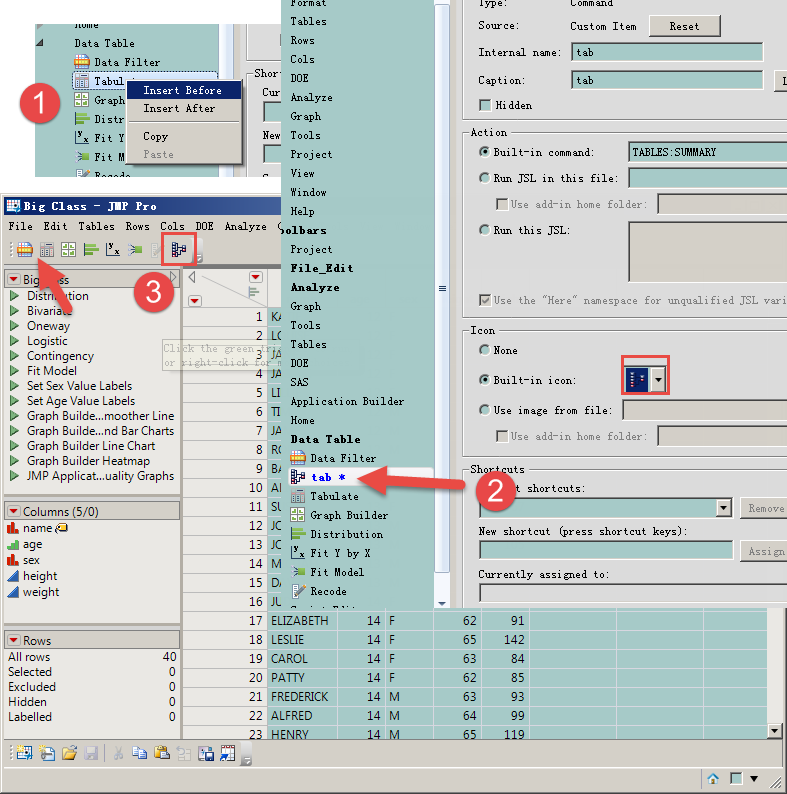
Task: Select the Built-in command radio button
Action: pos(485,152)
